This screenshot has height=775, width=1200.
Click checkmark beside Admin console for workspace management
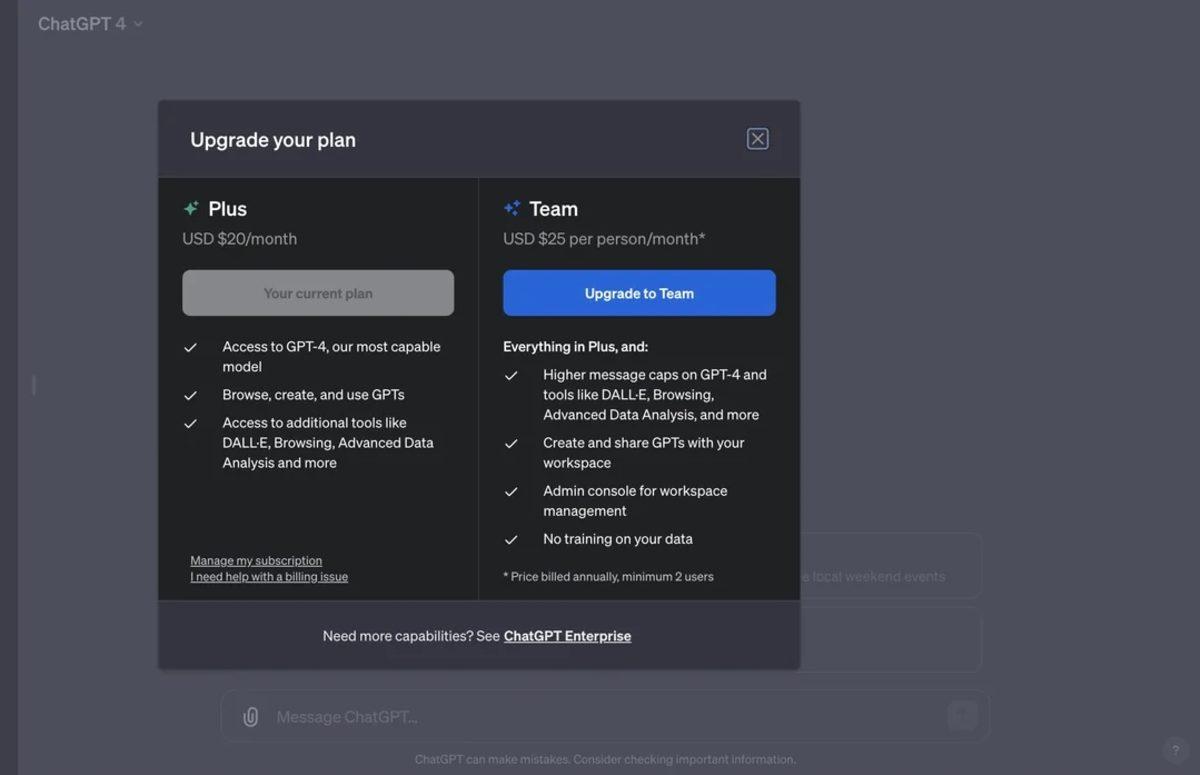[511, 492]
